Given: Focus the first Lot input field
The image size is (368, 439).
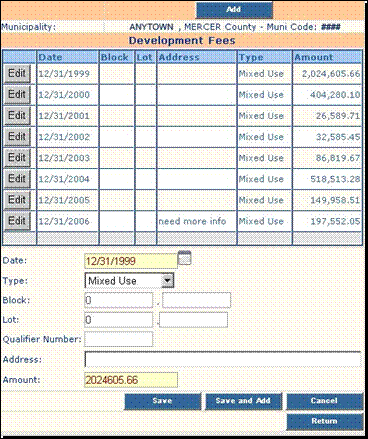Looking at the screenshot, I should pyautogui.click(x=119, y=320).
